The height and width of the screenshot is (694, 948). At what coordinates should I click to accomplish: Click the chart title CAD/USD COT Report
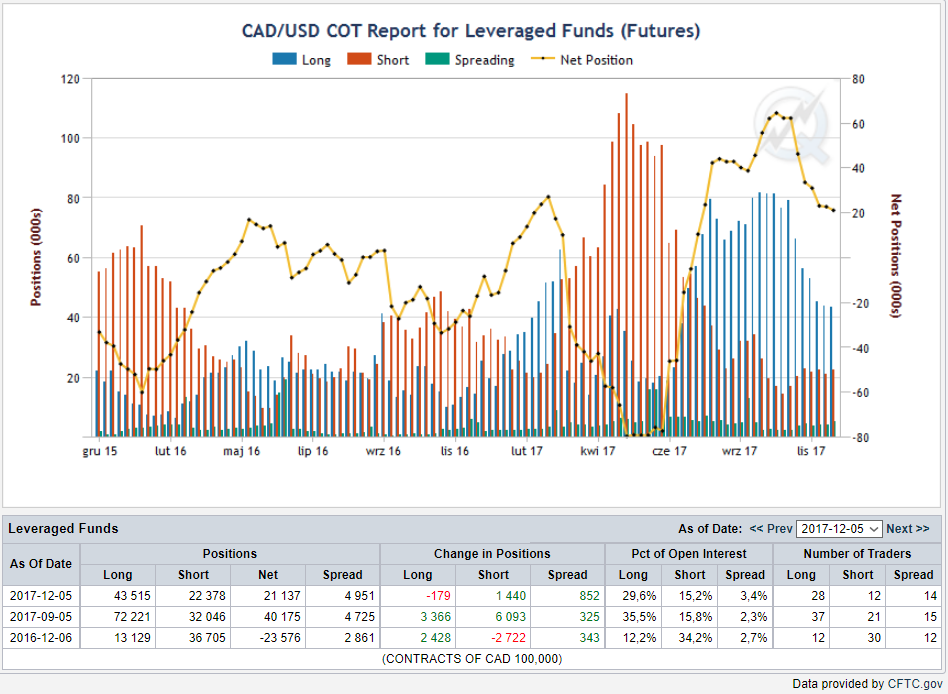point(471,30)
